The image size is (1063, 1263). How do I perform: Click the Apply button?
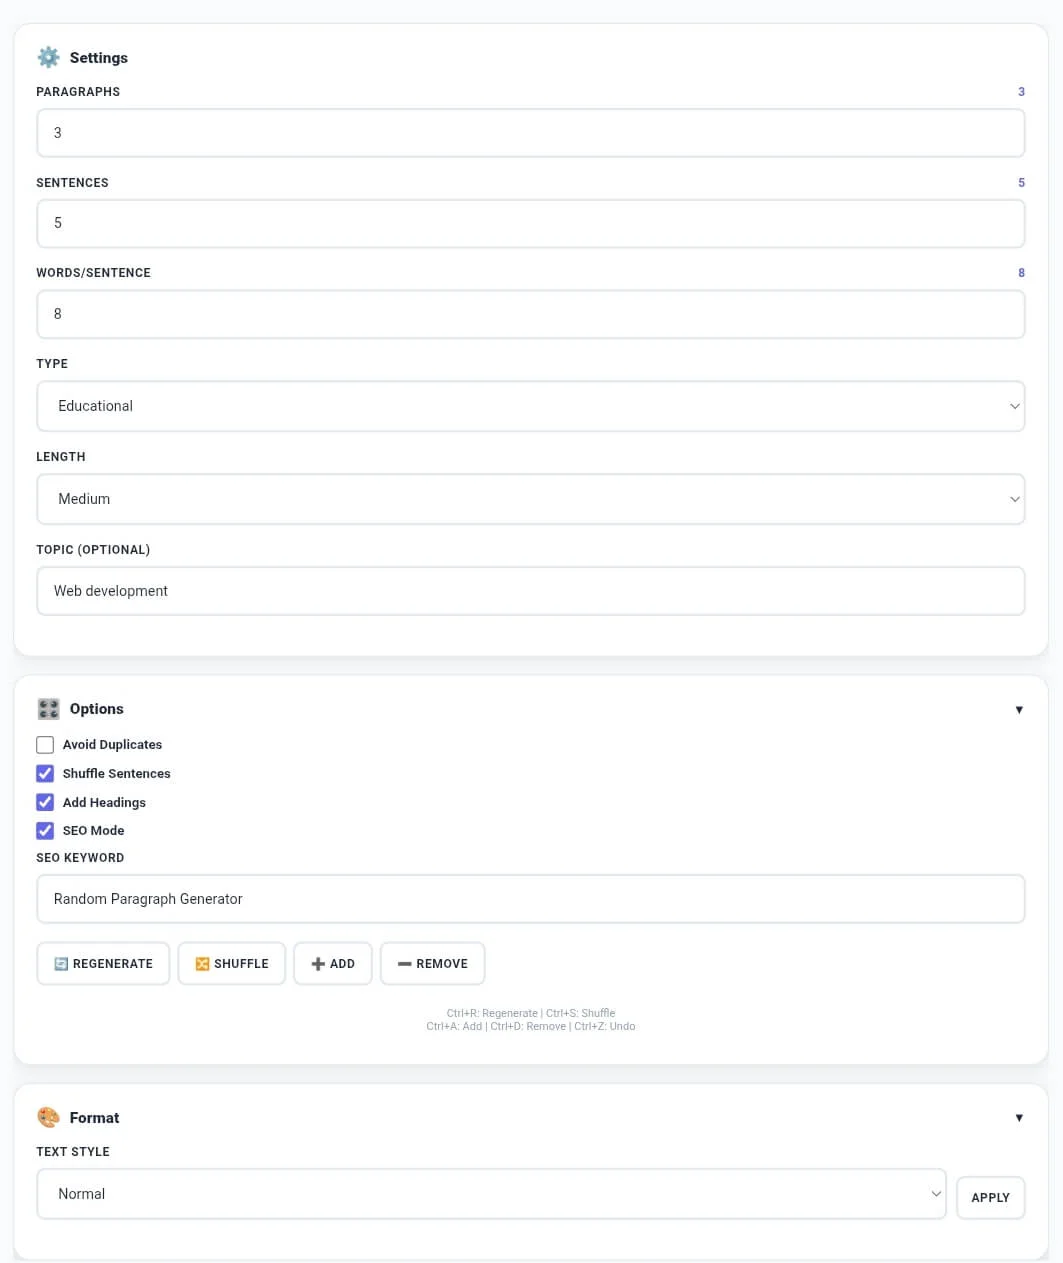(990, 1197)
